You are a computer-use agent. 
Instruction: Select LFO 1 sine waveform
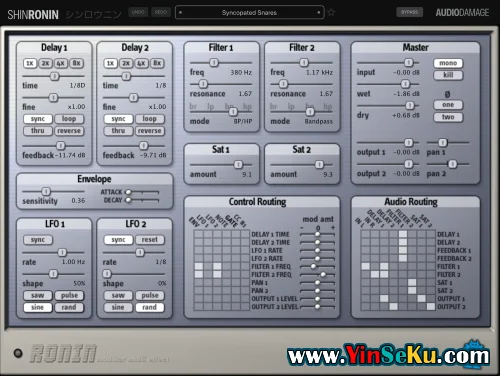pyautogui.click(x=38, y=307)
